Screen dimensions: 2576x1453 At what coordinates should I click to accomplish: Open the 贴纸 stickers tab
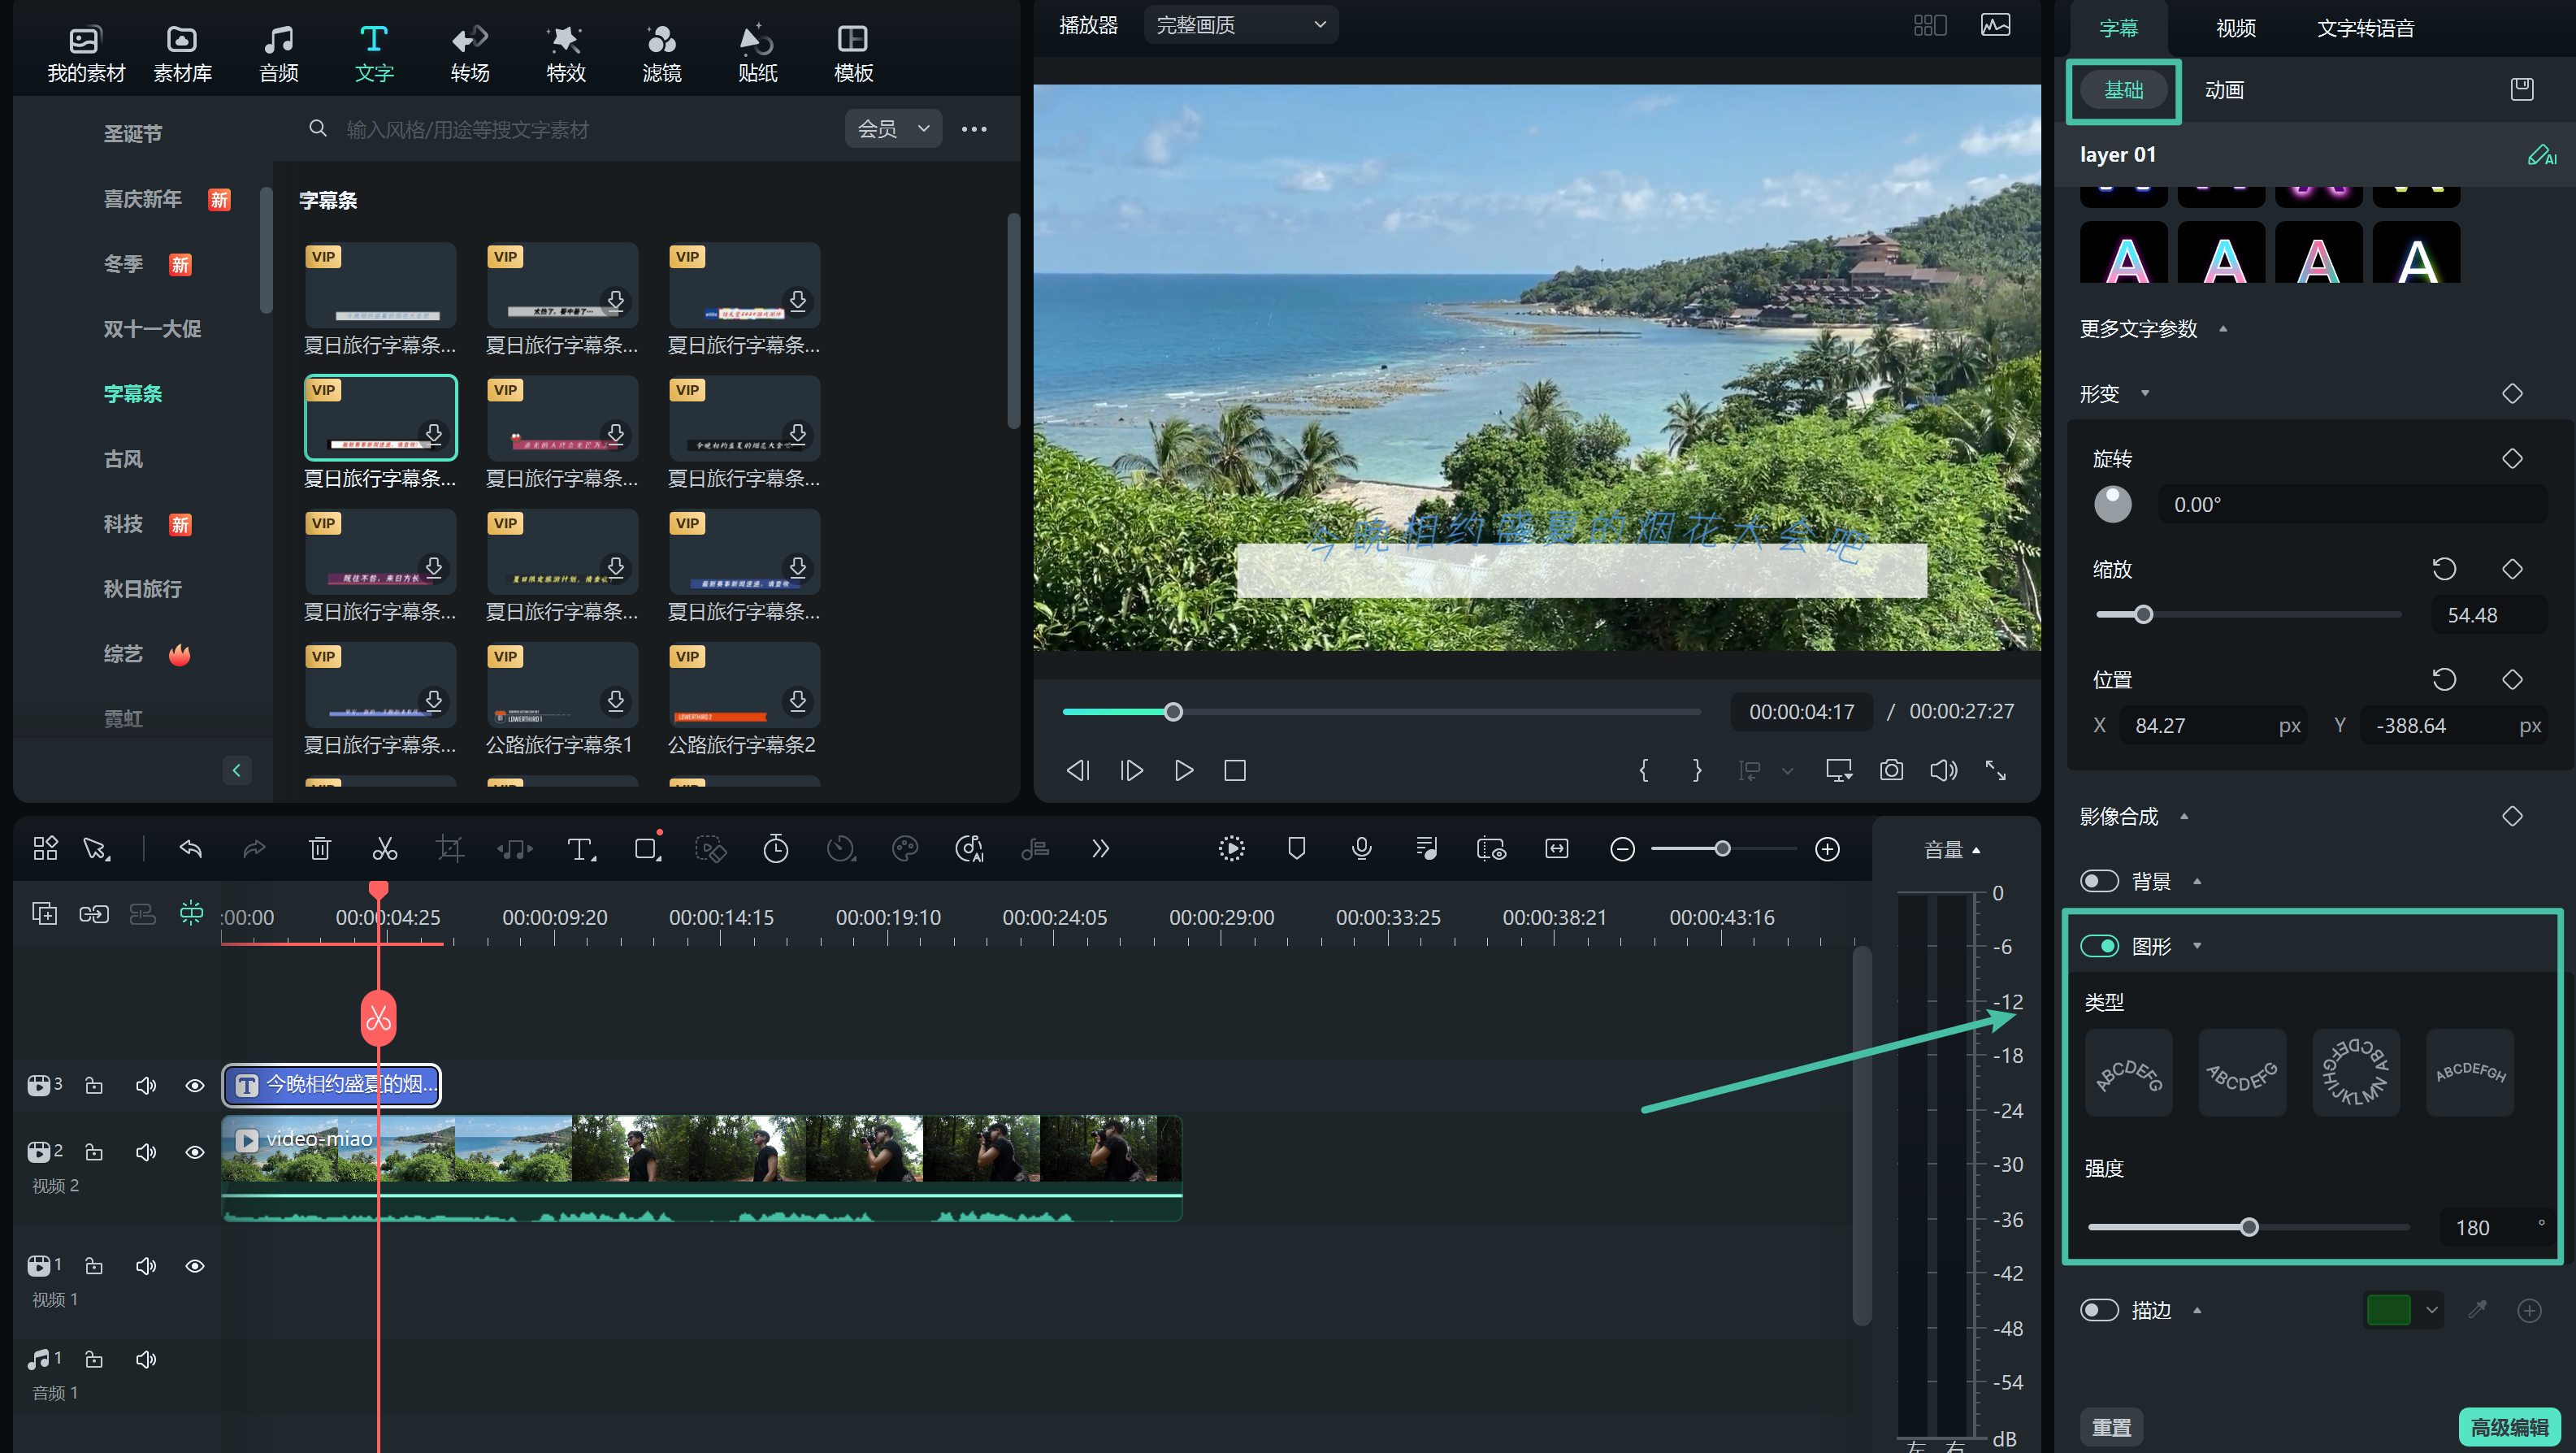[x=757, y=53]
